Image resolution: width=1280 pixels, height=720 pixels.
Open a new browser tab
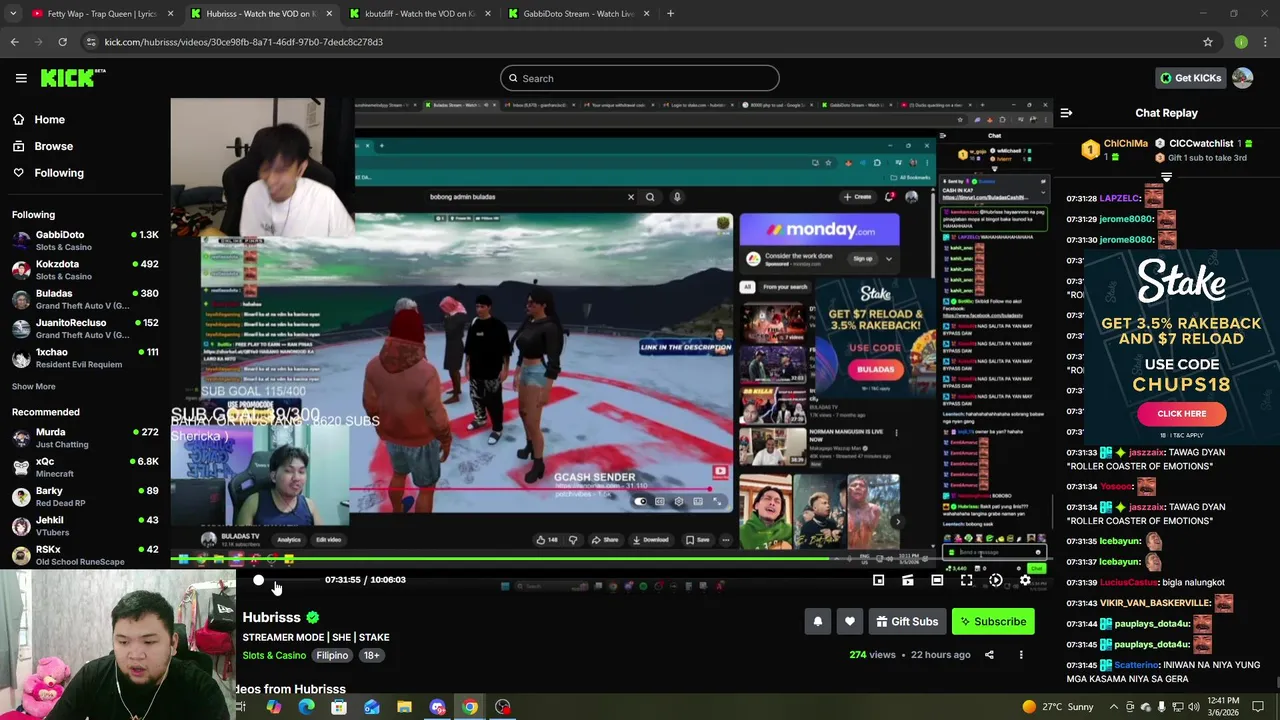(x=670, y=14)
